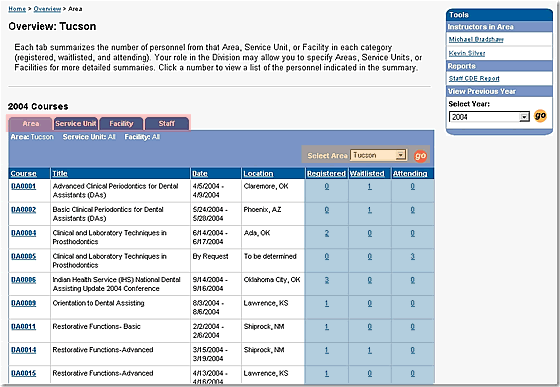
Task: Click the location 'Phoenix, AZ'
Action: pos(262,210)
